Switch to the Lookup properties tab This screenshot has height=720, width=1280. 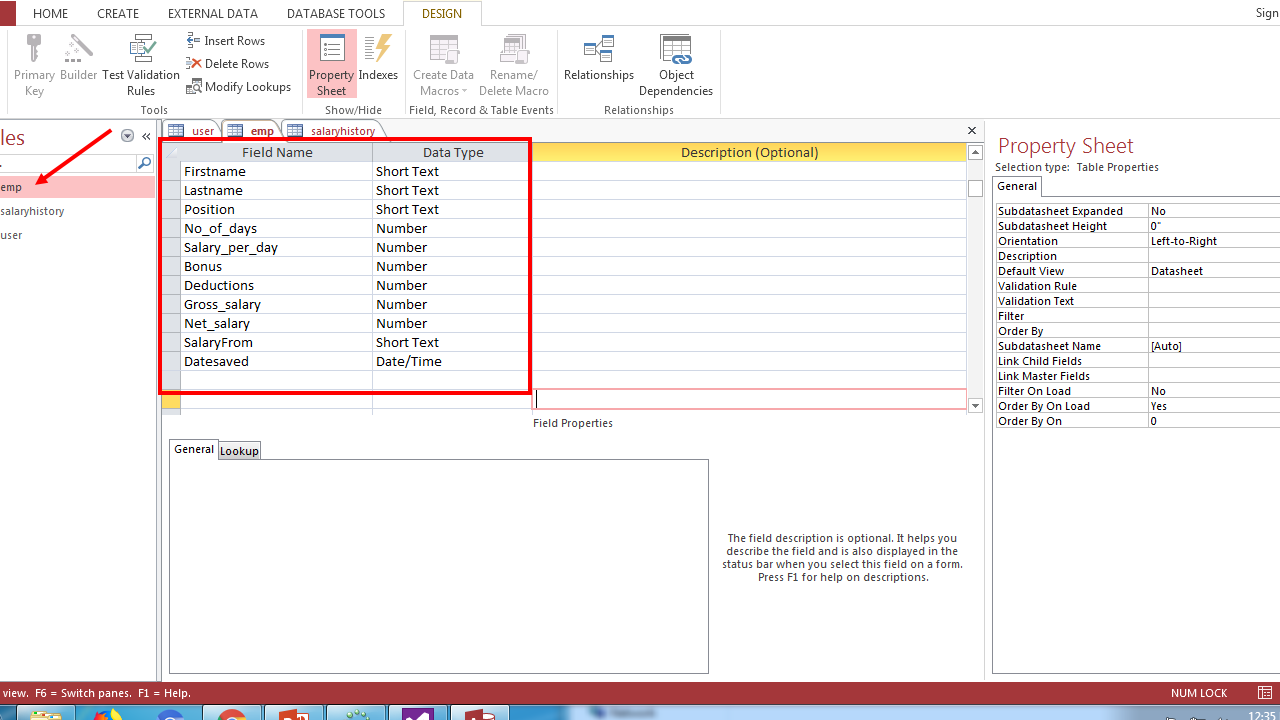[x=239, y=450]
